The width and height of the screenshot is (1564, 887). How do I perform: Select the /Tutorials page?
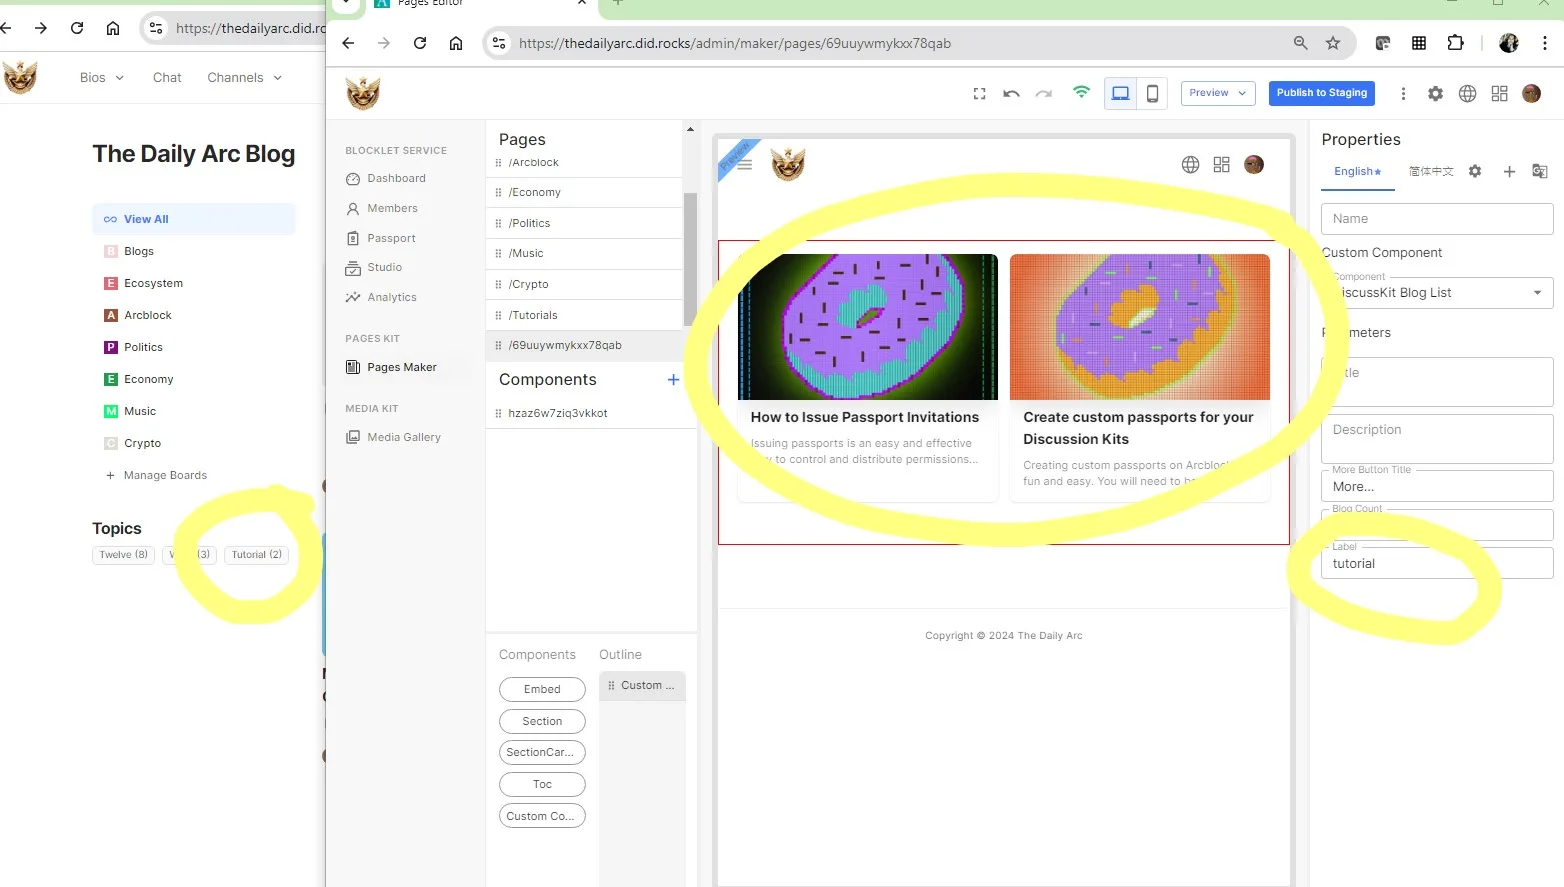pos(584,316)
